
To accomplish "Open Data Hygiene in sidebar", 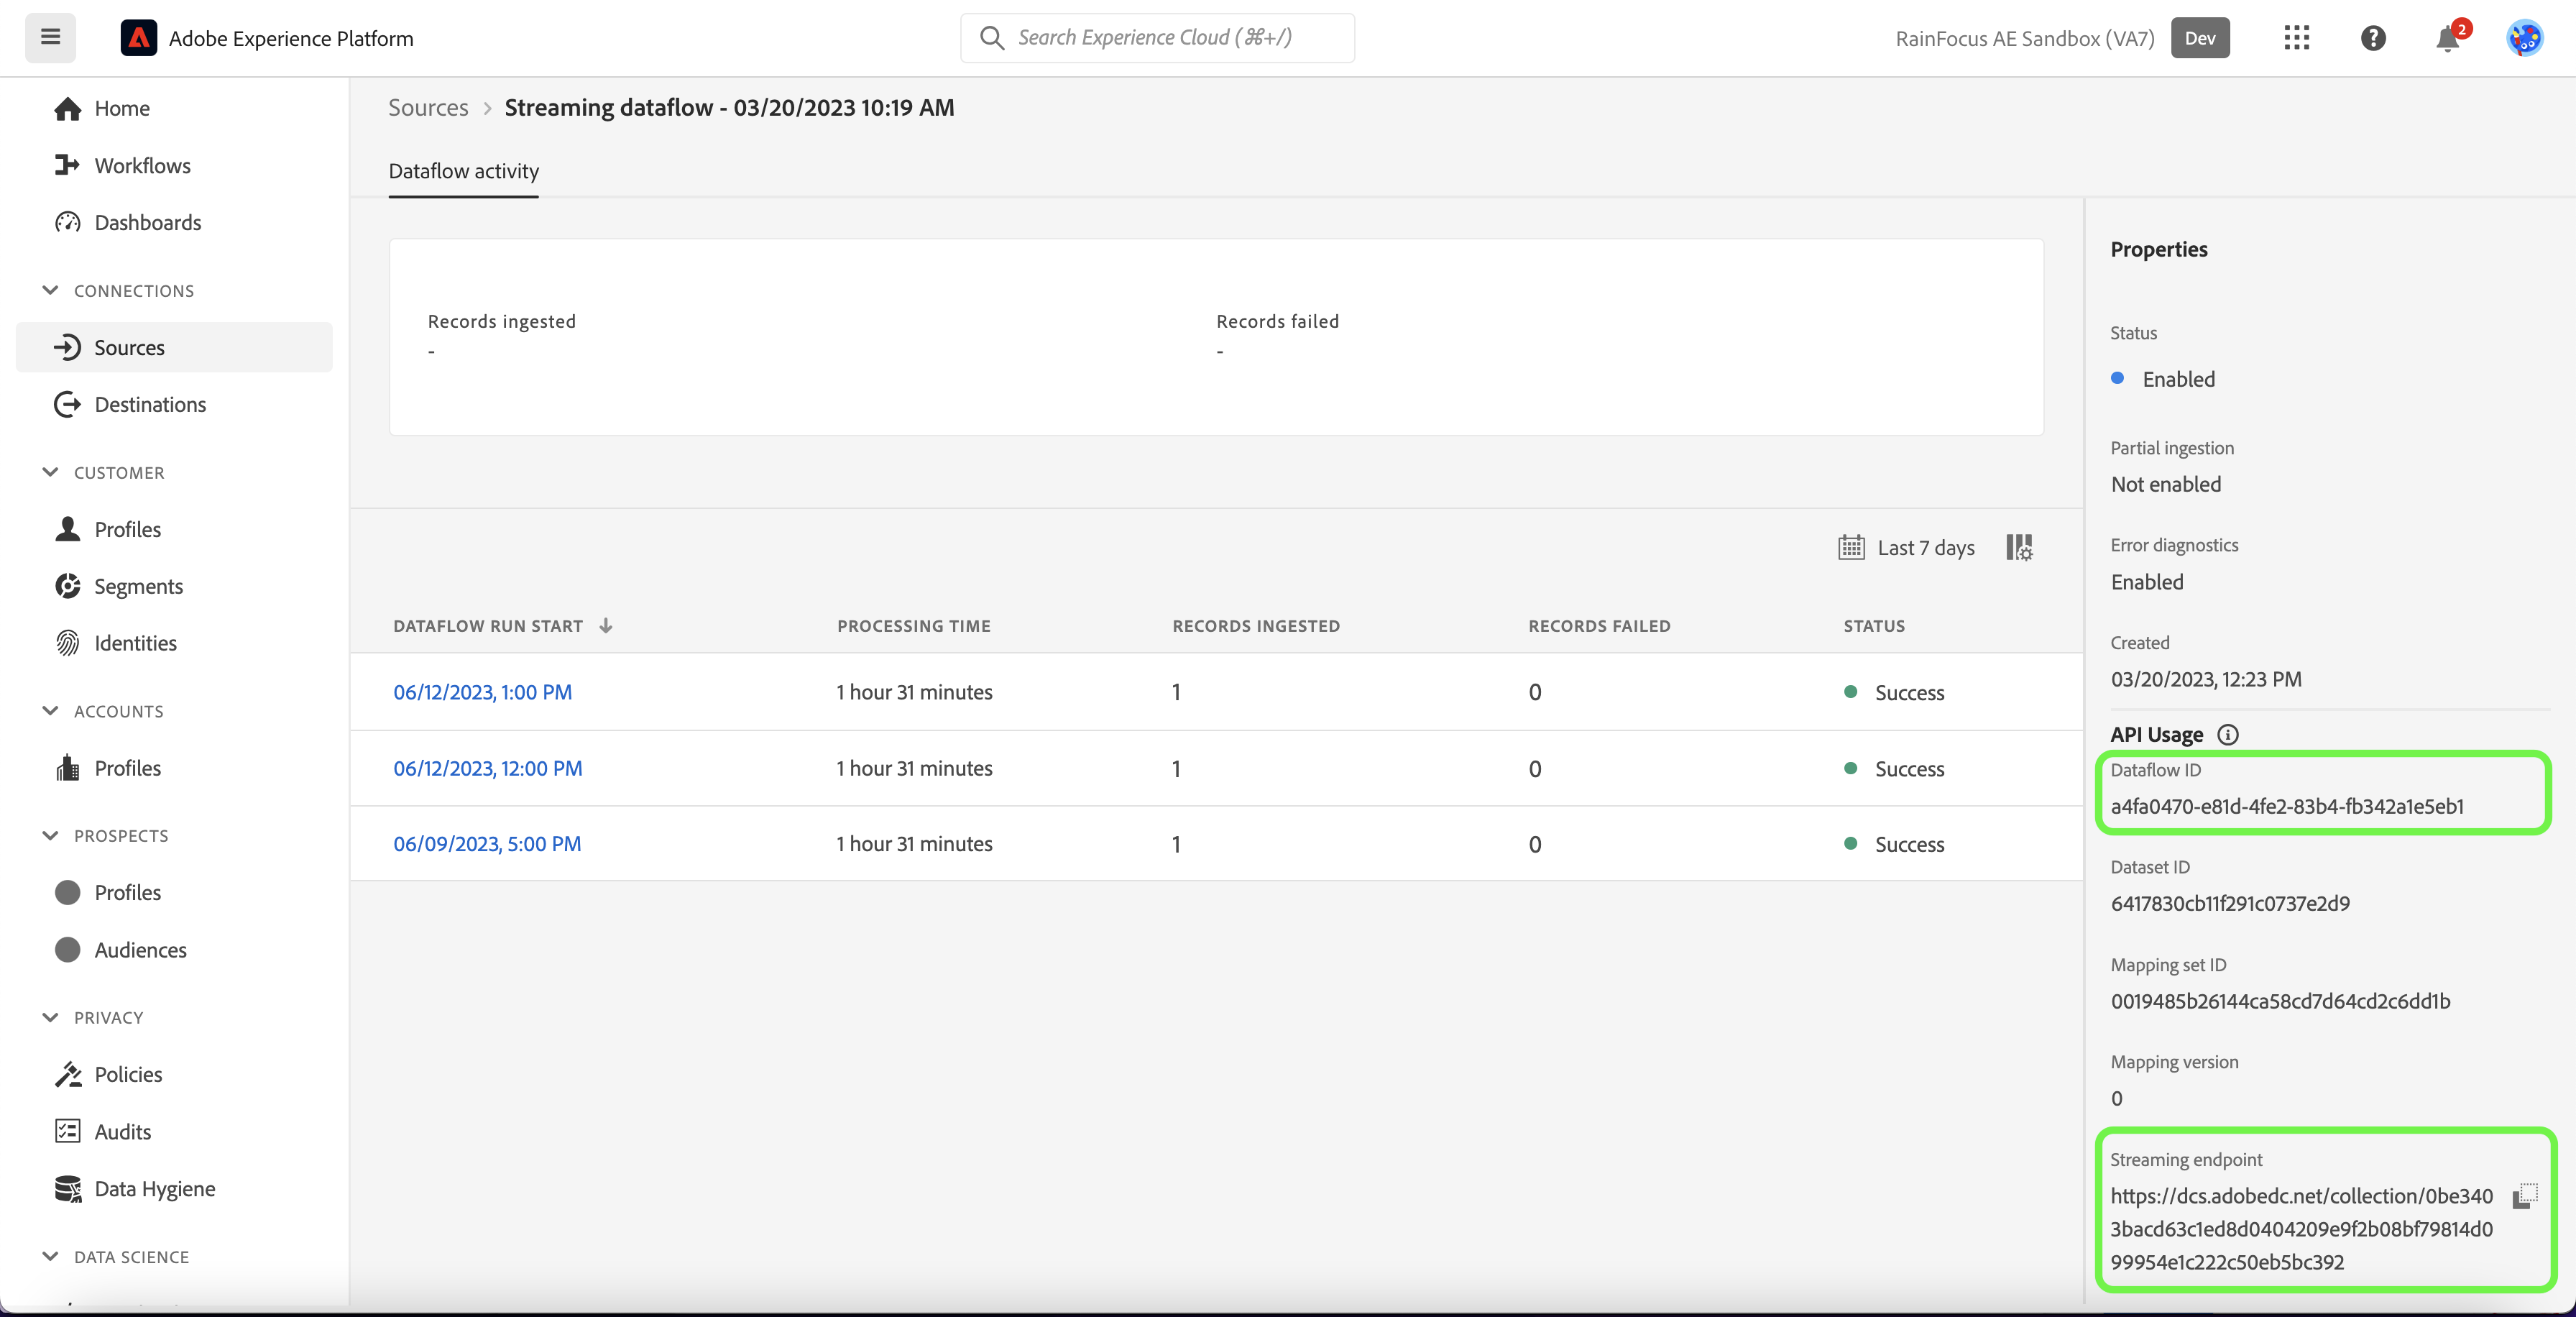I will tap(154, 1188).
